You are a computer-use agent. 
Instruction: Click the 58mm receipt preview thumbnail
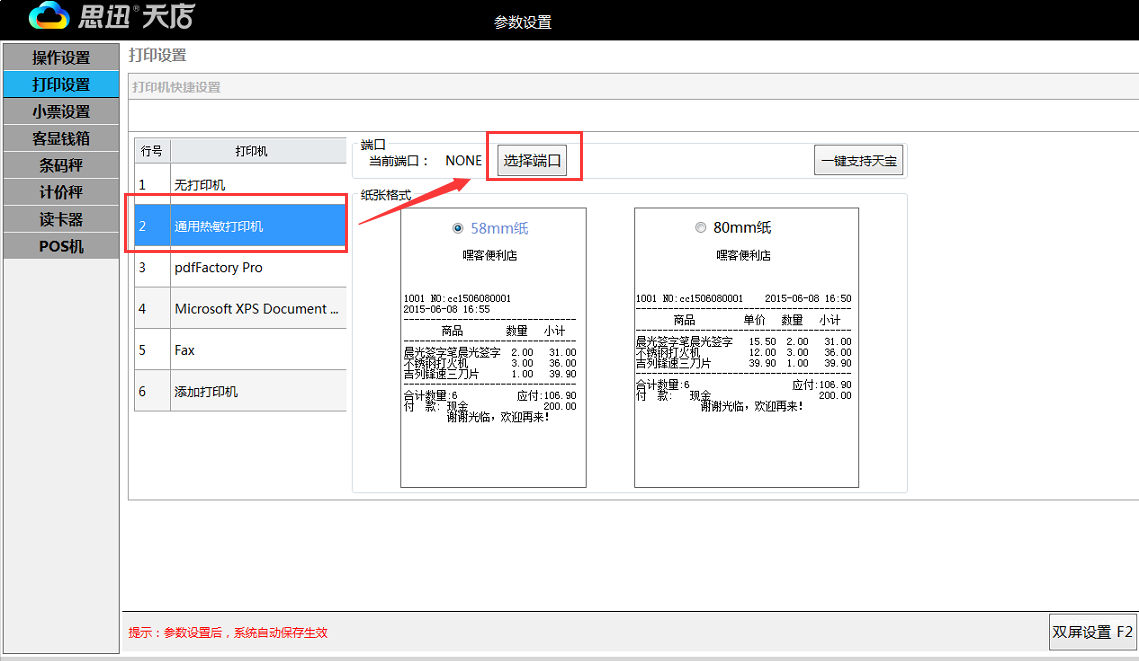[493, 347]
